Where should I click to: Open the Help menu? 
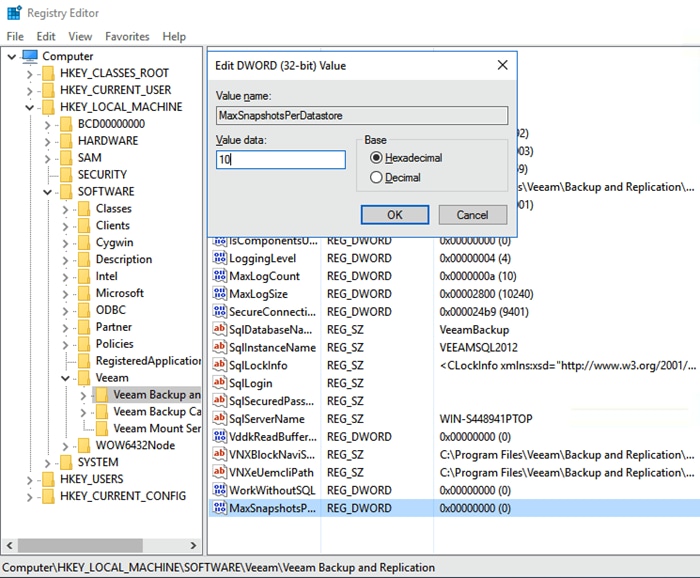pos(174,36)
